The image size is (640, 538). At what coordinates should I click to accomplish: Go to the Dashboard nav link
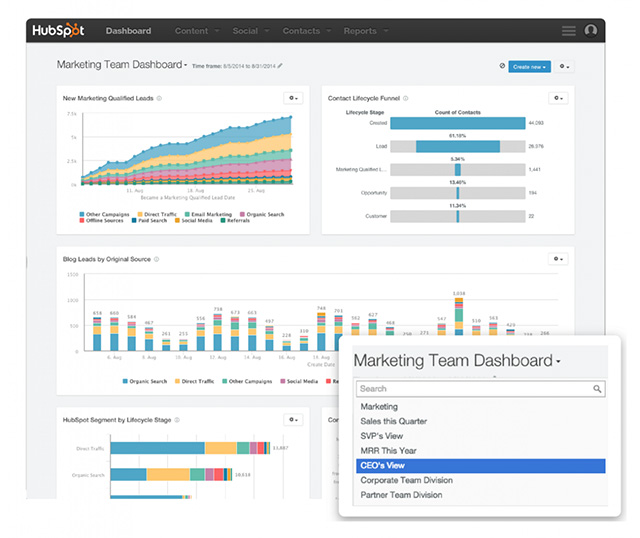coord(128,31)
